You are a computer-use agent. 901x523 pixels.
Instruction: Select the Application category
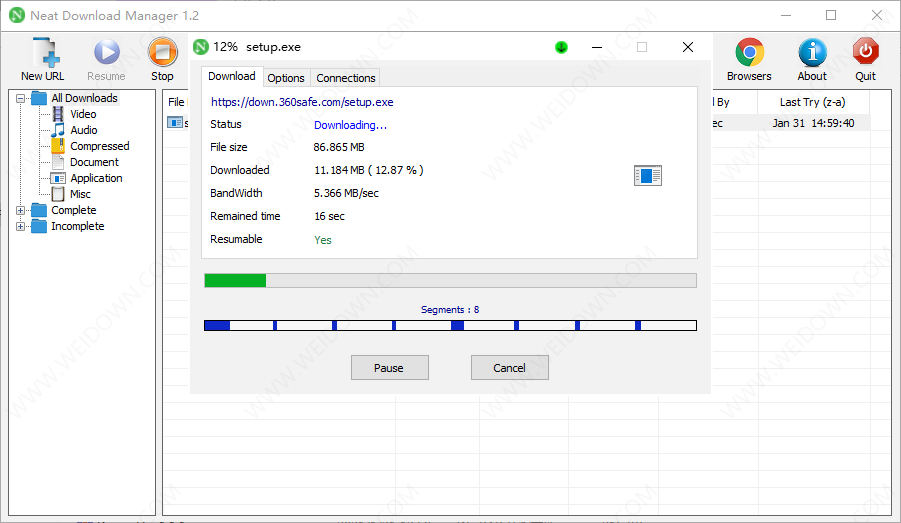pos(96,178)
